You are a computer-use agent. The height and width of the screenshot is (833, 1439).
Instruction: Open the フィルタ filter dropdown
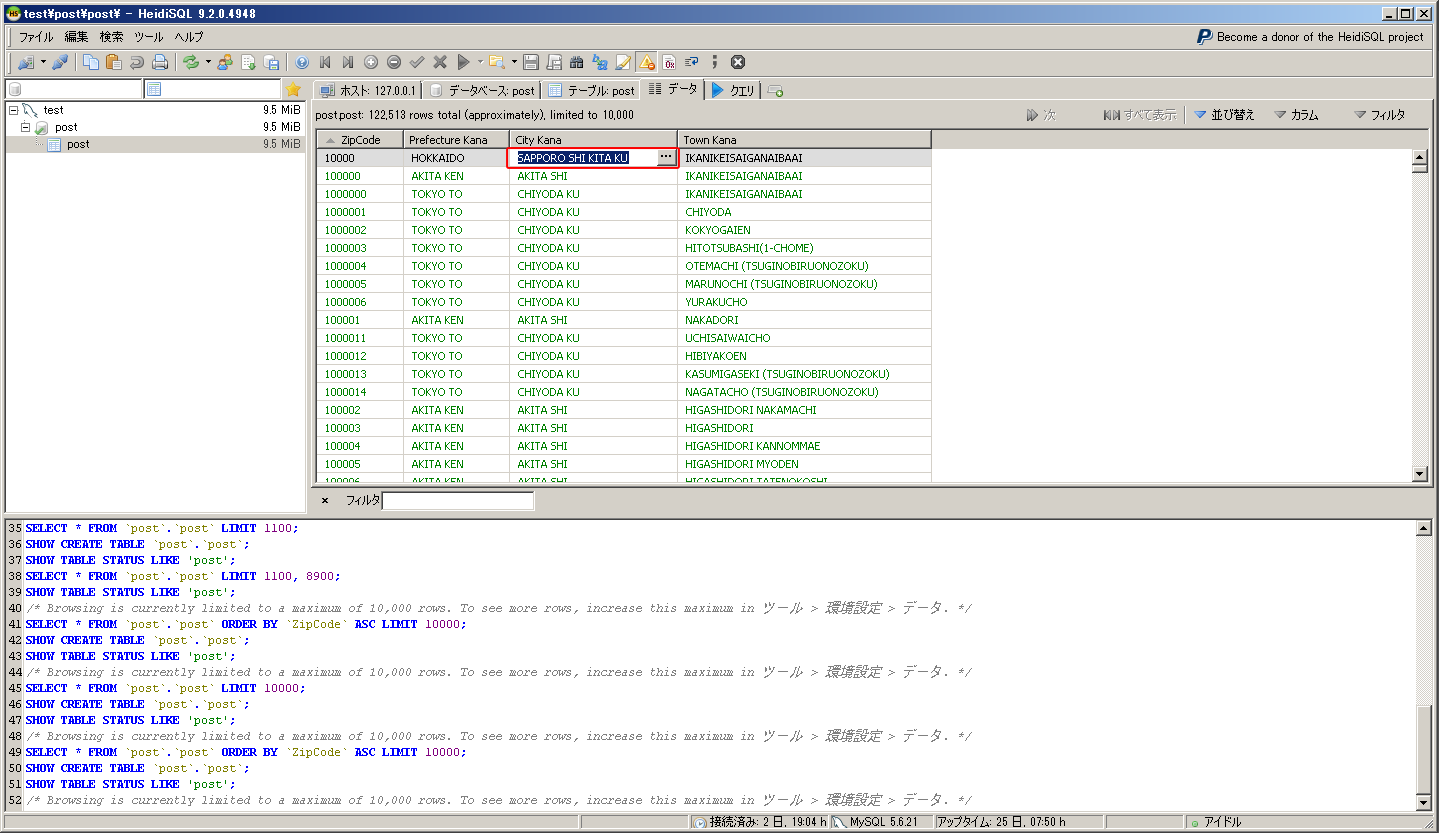tap(1379, 115)
